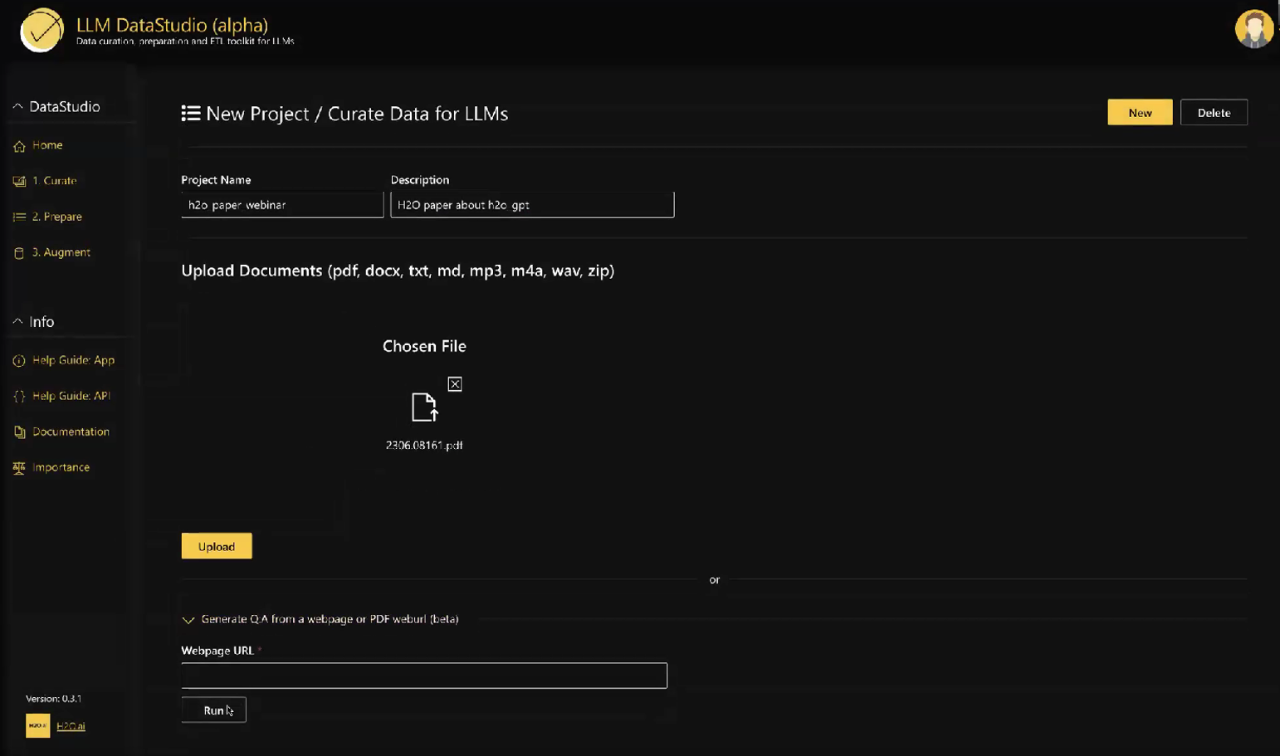
Task: Click the Prepare list icon in sidebar
Action: click(x=19, y=217)
